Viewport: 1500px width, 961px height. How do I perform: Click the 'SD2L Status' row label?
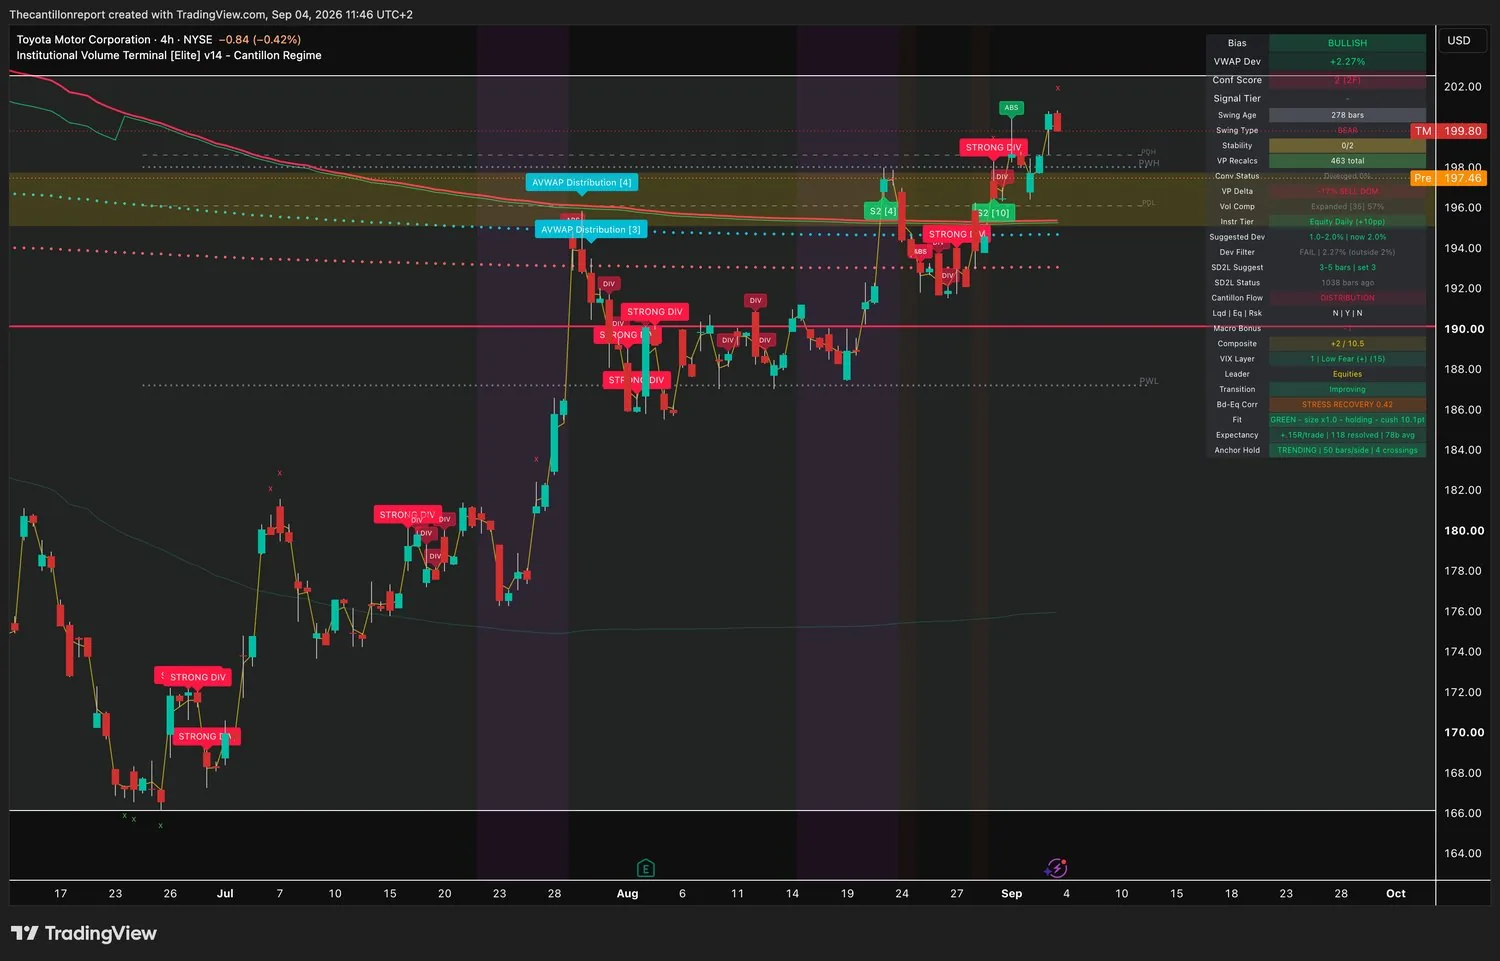[1237, 283]
